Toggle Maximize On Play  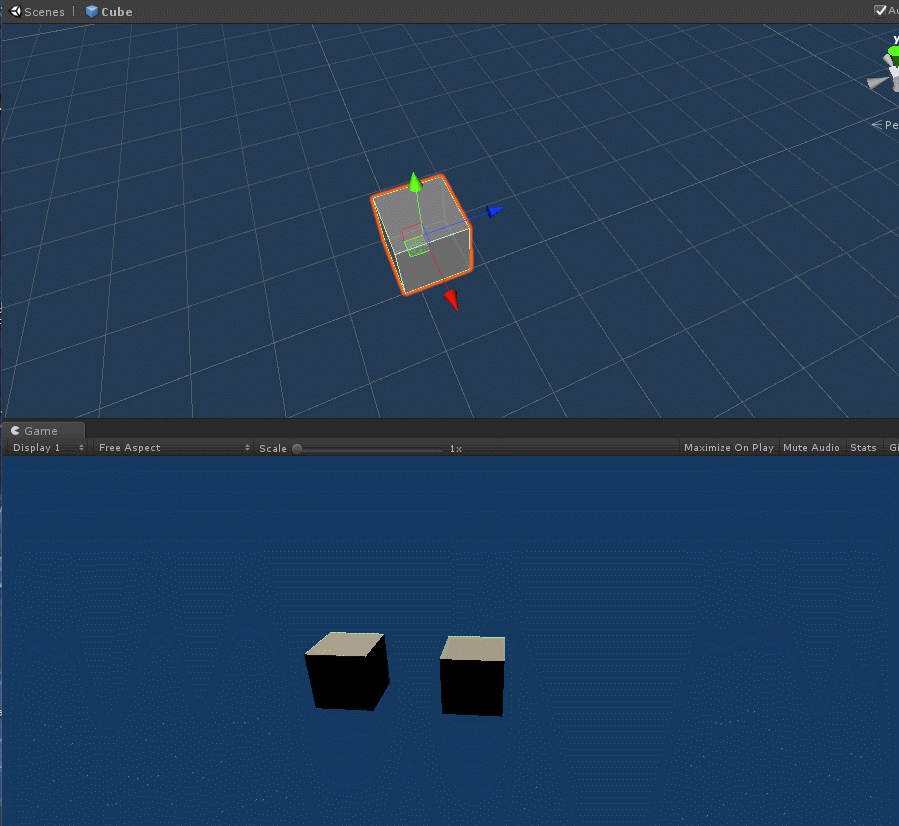click(728, 447)
